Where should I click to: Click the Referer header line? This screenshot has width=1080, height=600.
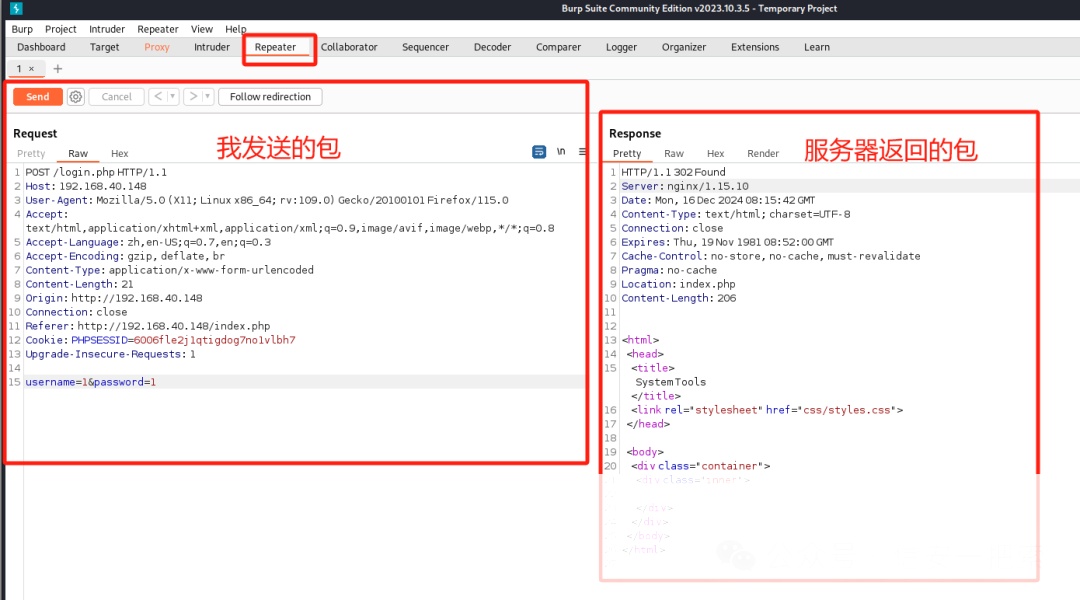click(x=148, y=326)
